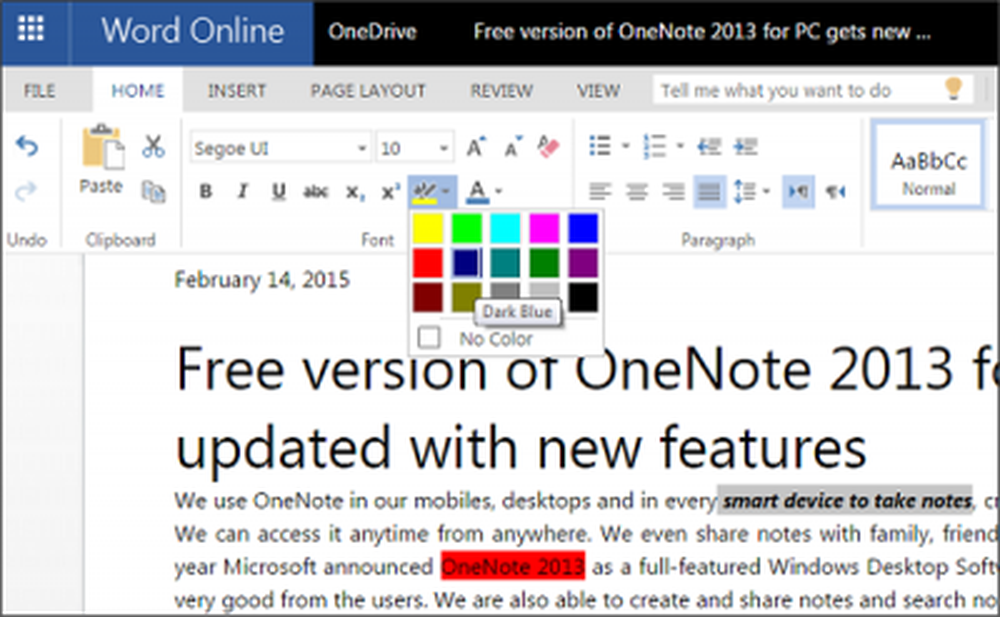Click the Grow Font icon

(x=476, y=147)
